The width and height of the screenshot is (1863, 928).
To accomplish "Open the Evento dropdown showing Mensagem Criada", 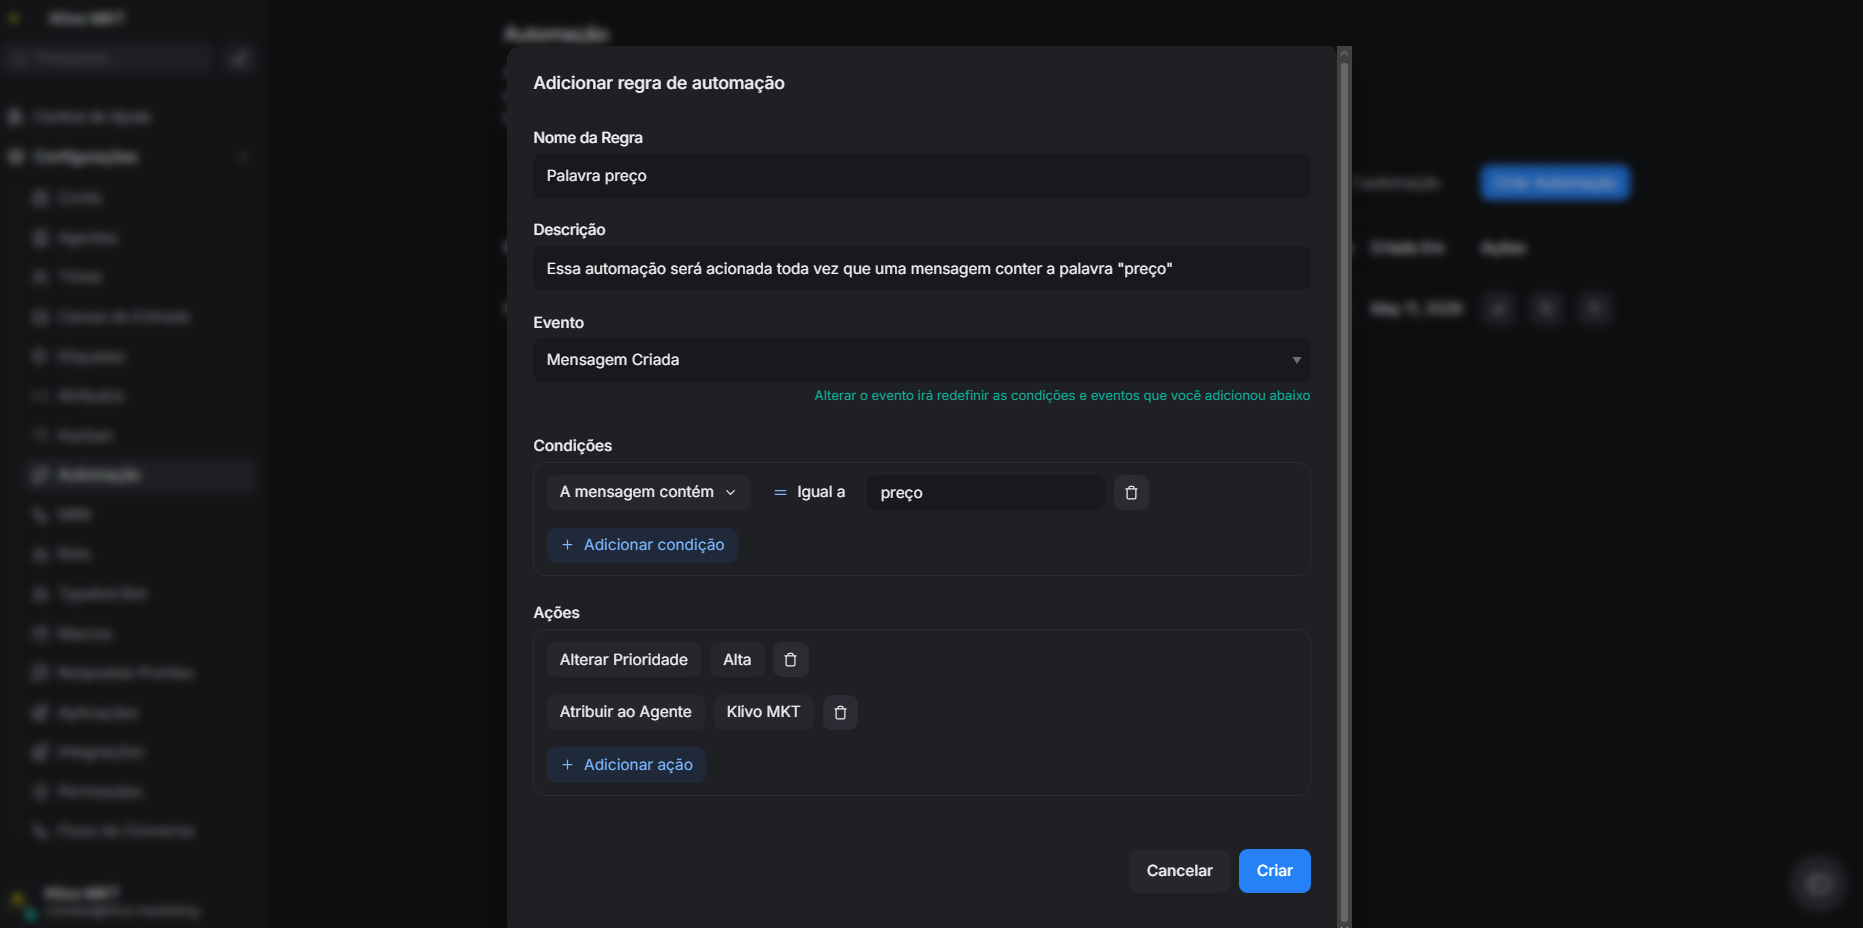I will pyautogui.click(x=921, y=360).
